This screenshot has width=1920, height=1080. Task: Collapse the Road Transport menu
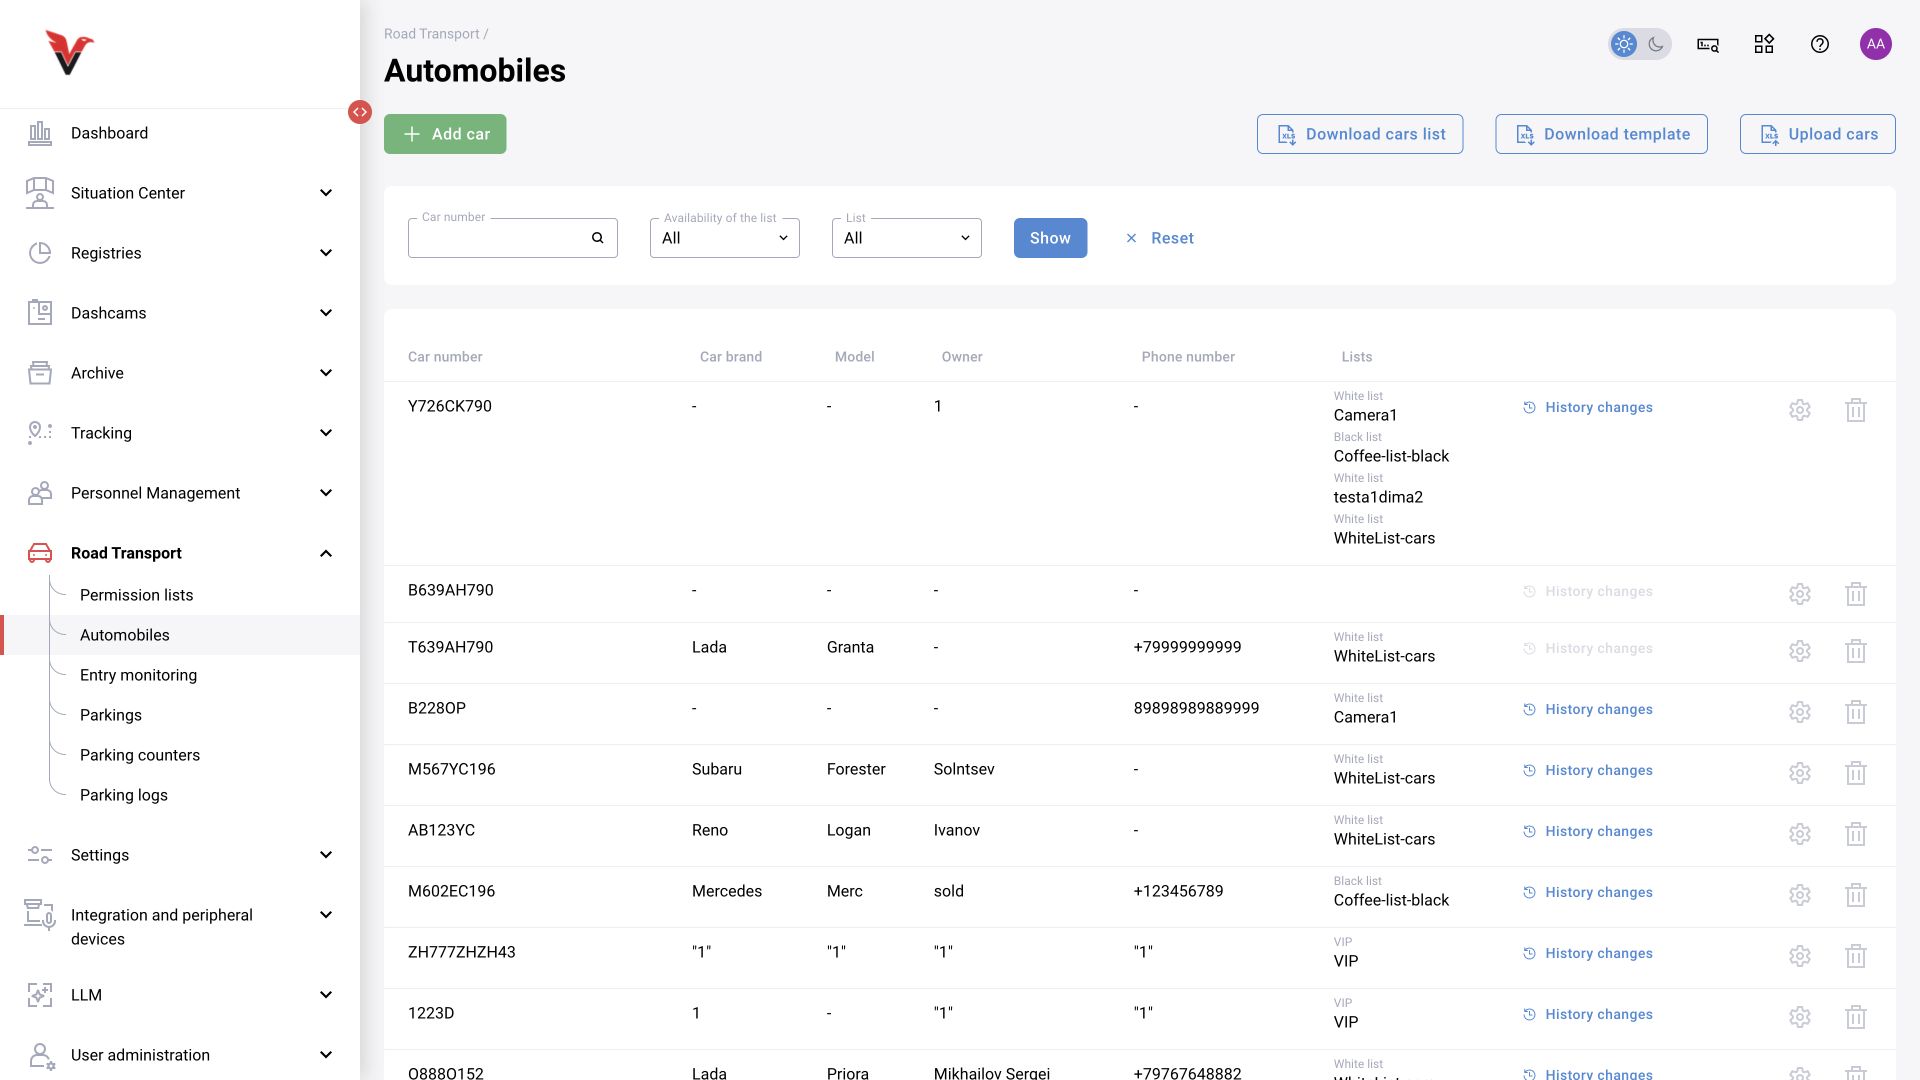click(x=180, y=553)
